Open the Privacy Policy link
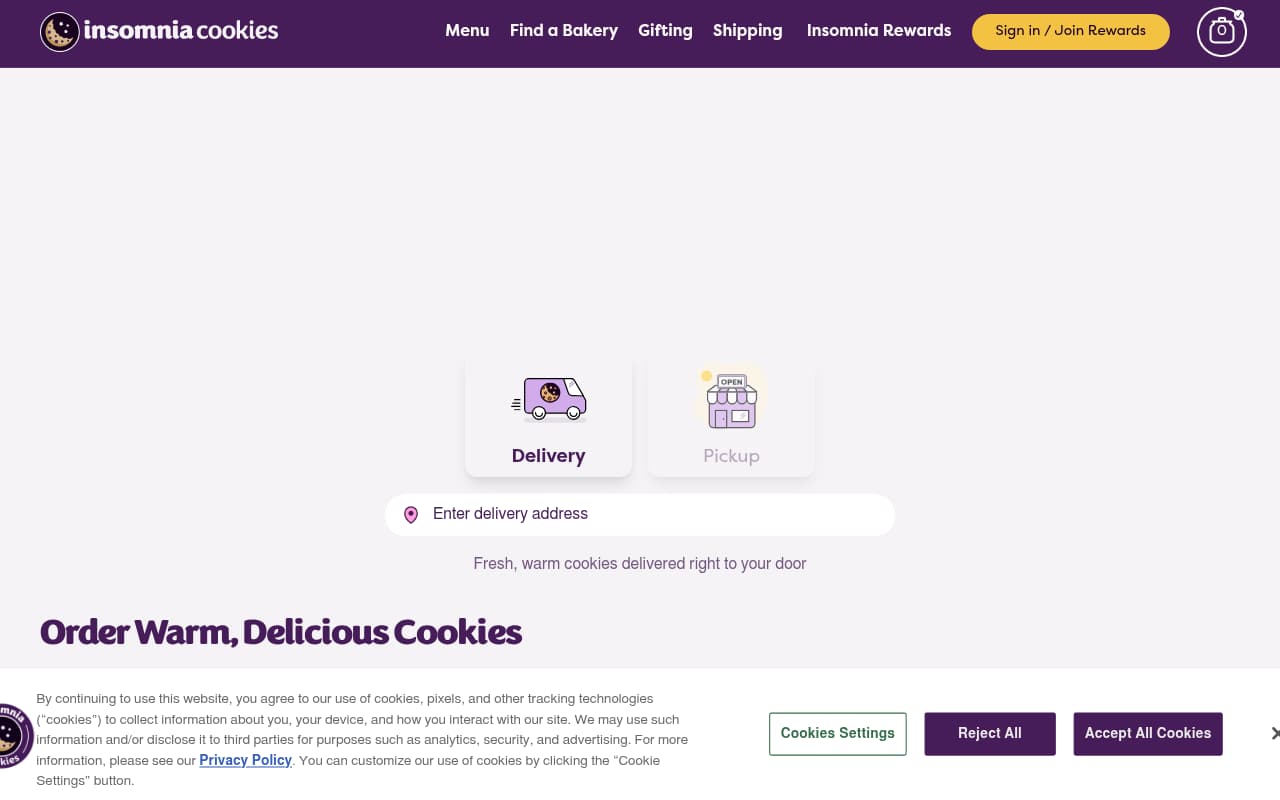The image size is (1280, 800). 245,760
